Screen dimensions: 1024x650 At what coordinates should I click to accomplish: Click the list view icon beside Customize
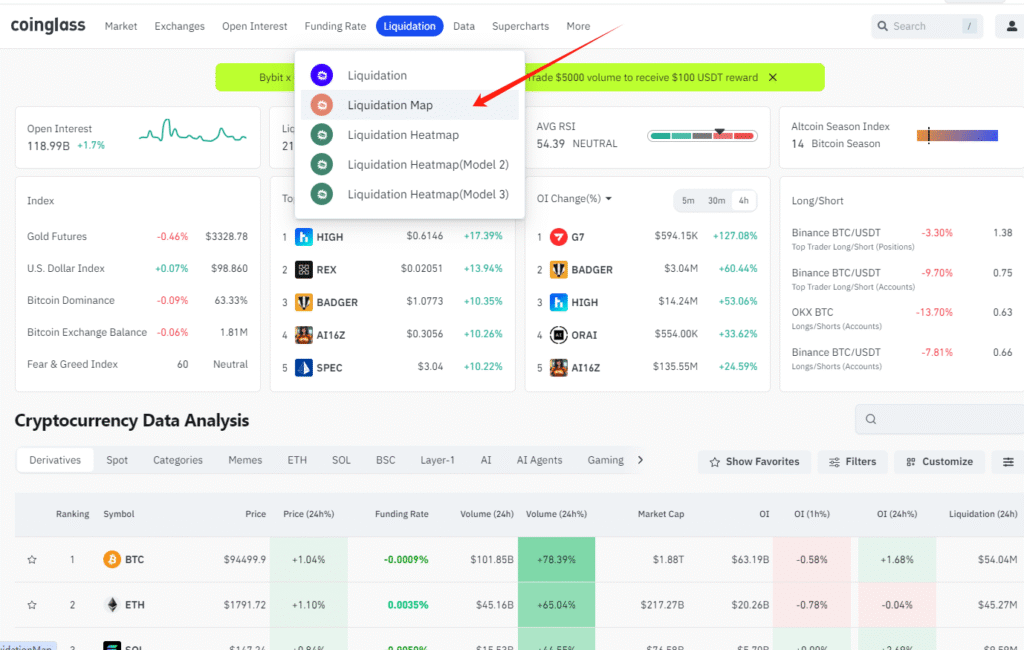1006,462
